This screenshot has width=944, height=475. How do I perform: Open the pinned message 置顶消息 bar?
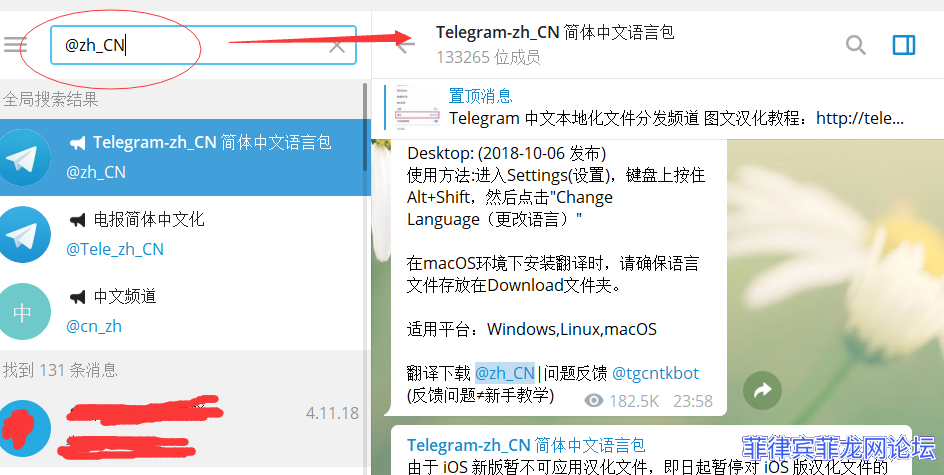pyautogui.click(x=657, y=107)
